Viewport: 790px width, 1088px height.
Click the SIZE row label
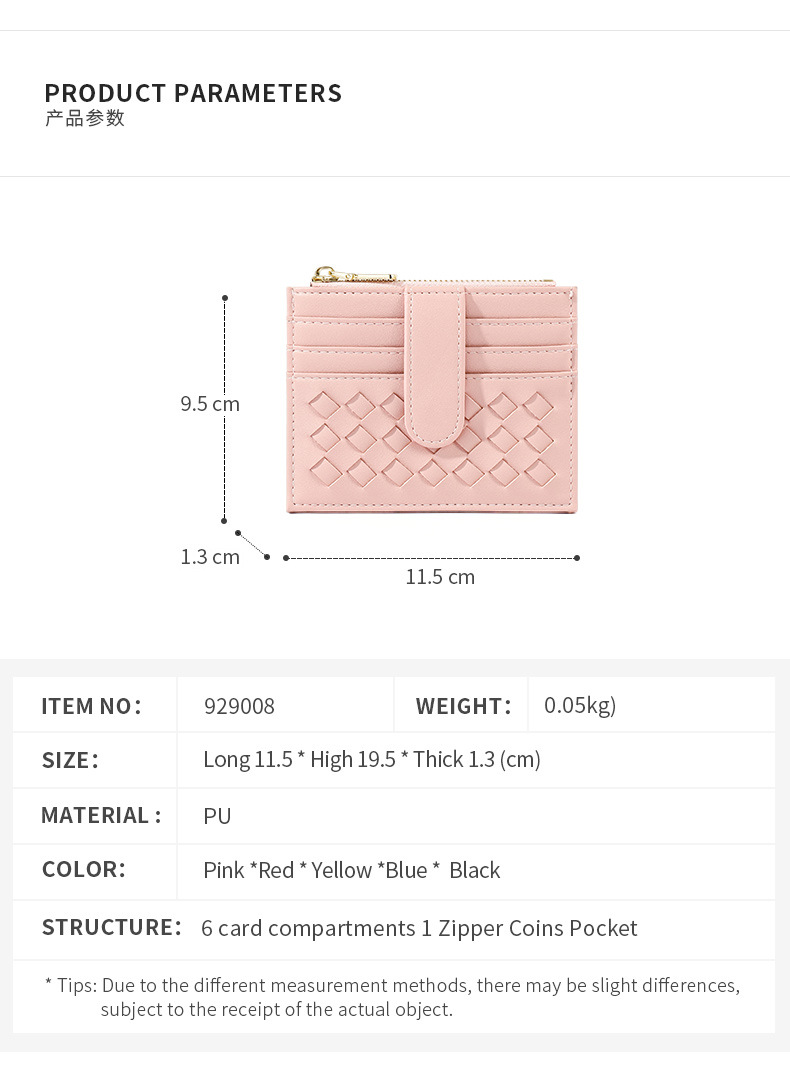[x=70, y=760]
